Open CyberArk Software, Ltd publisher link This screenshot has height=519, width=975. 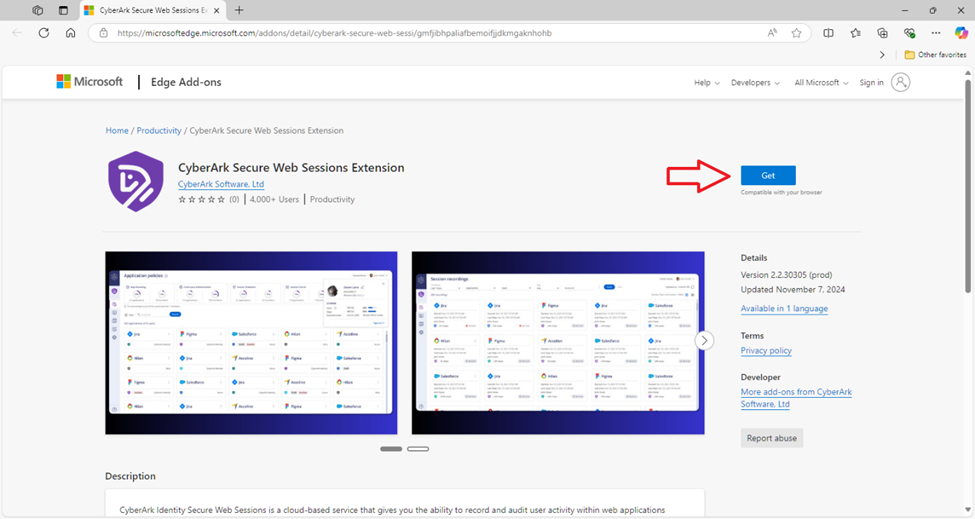[x=221, y=184]
